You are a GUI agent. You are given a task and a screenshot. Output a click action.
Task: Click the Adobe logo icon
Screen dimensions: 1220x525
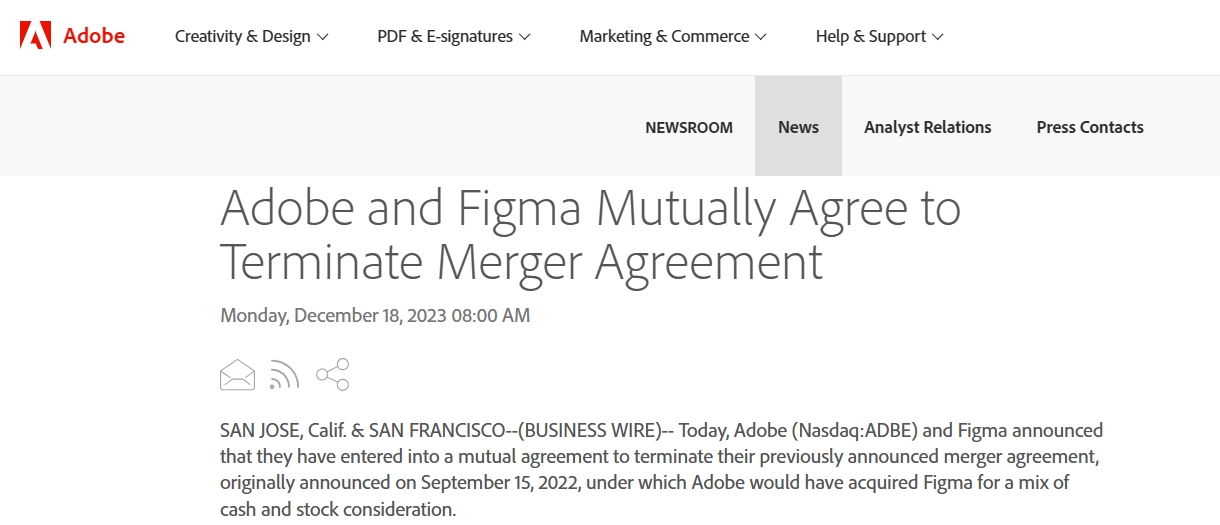click(x=35, y=36)
